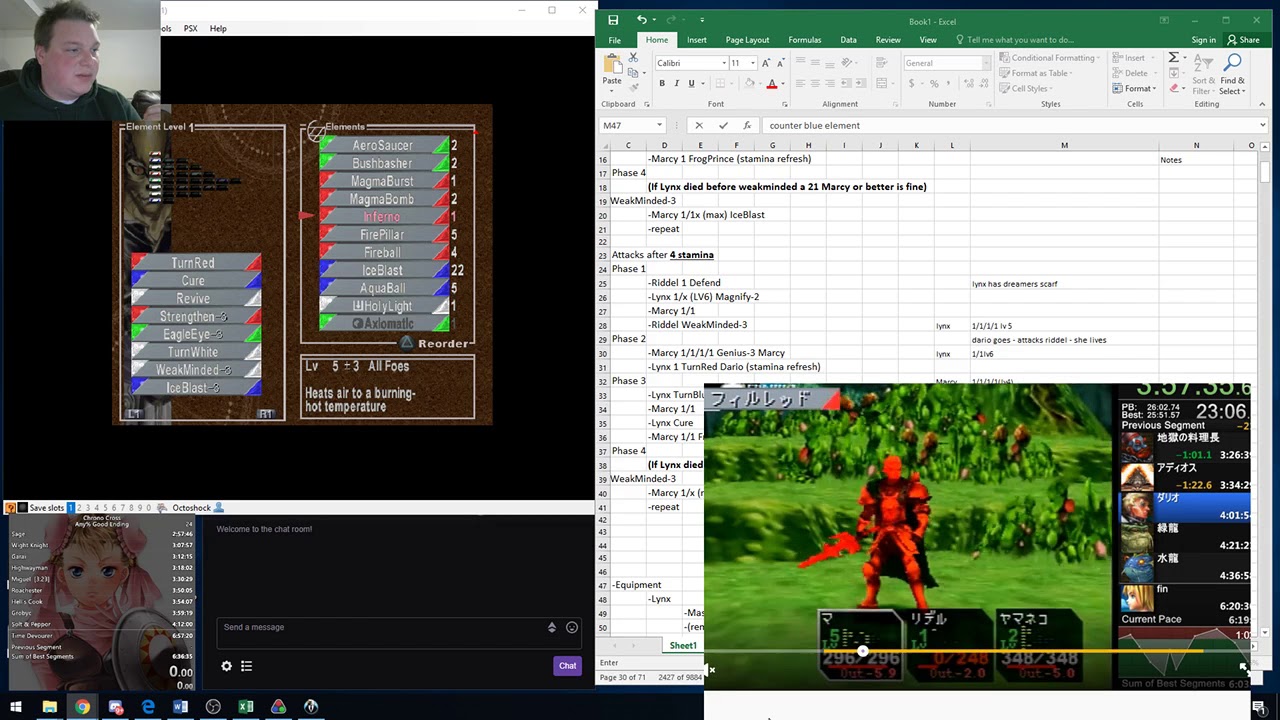This screenshot has height=720, width=1280.
Task: Click Sign in in Excel
Action: (x=1204, y=40)
